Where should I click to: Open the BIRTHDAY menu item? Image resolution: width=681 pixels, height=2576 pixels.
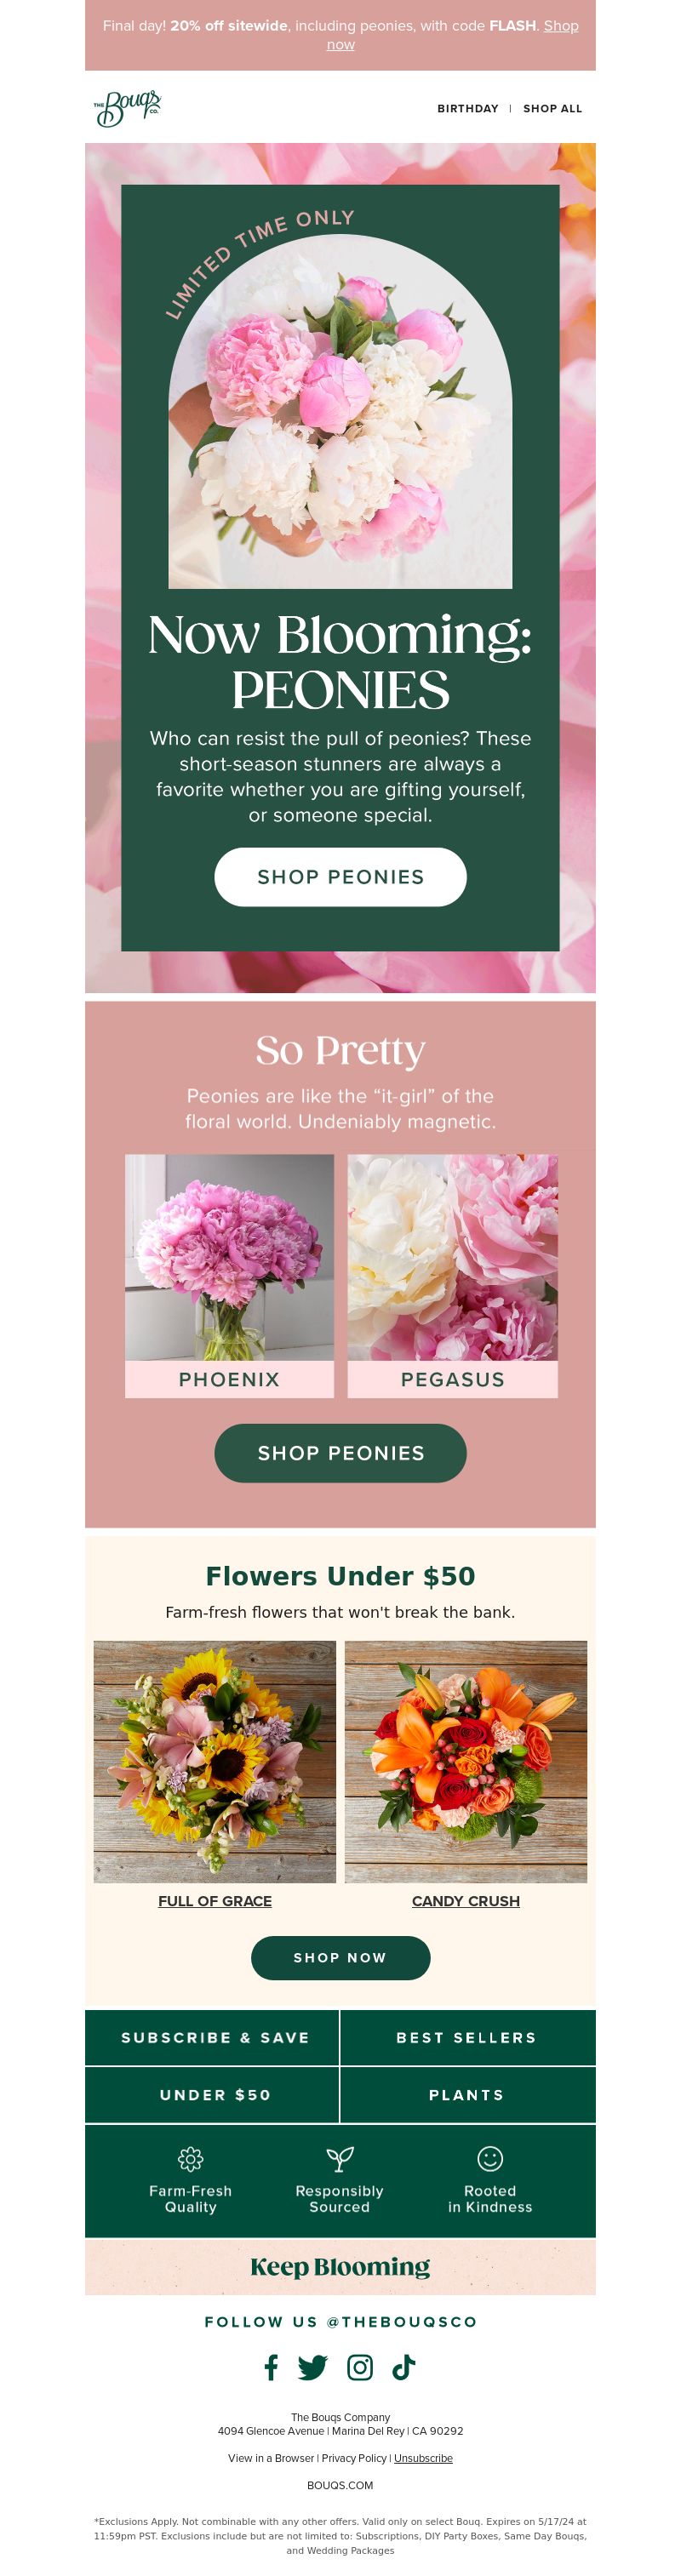[x=468, y=108]
